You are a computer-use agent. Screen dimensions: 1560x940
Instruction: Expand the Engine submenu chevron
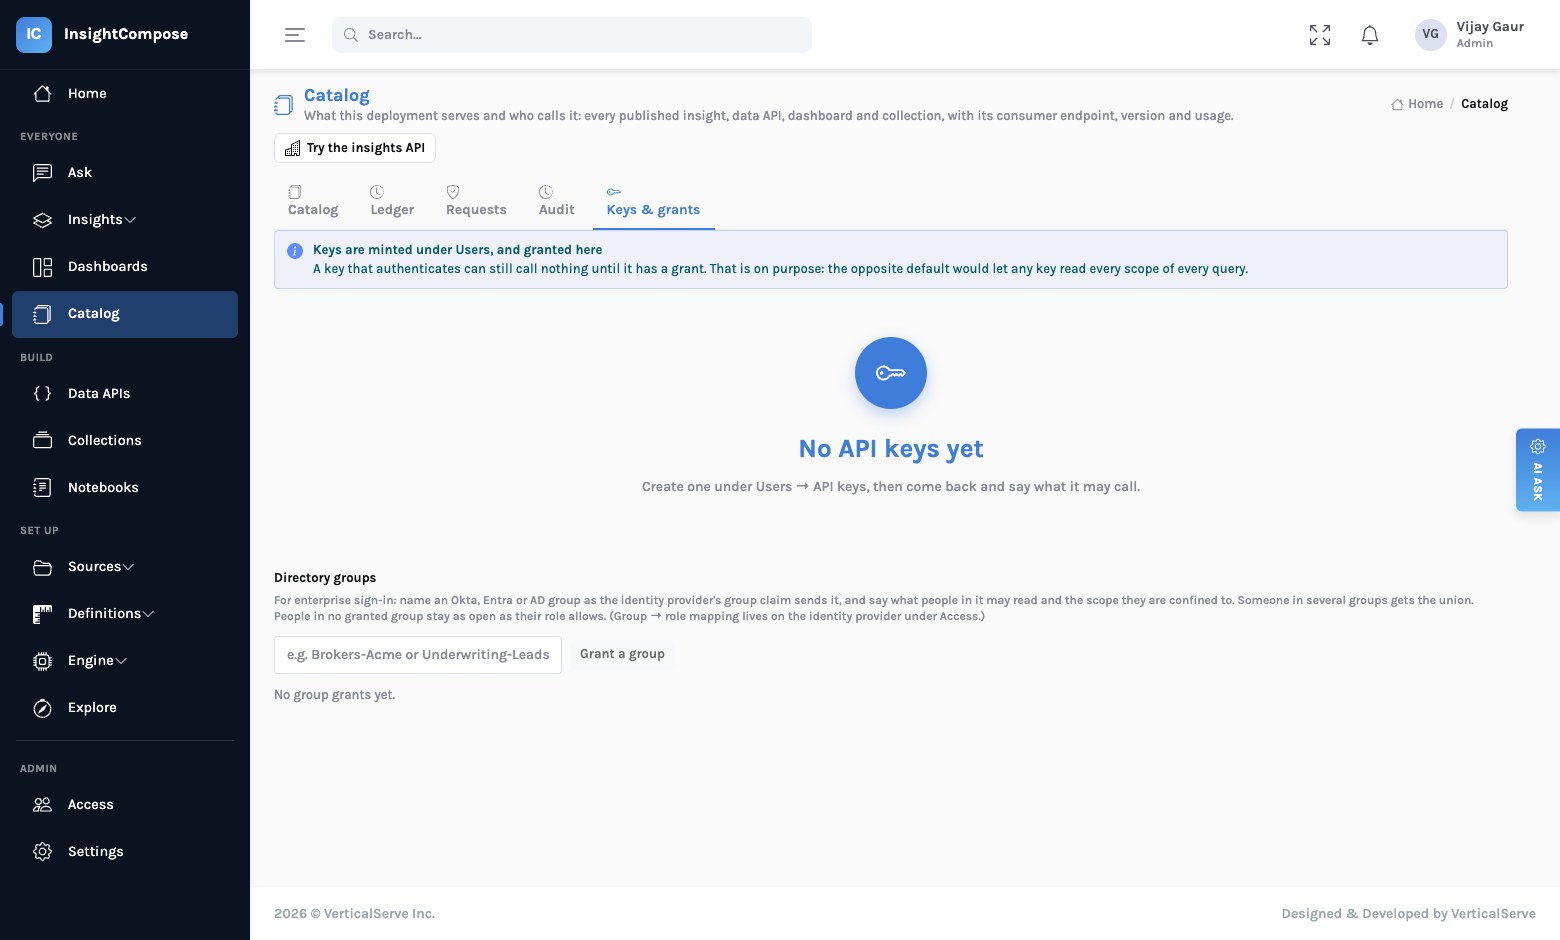[121, 661]
